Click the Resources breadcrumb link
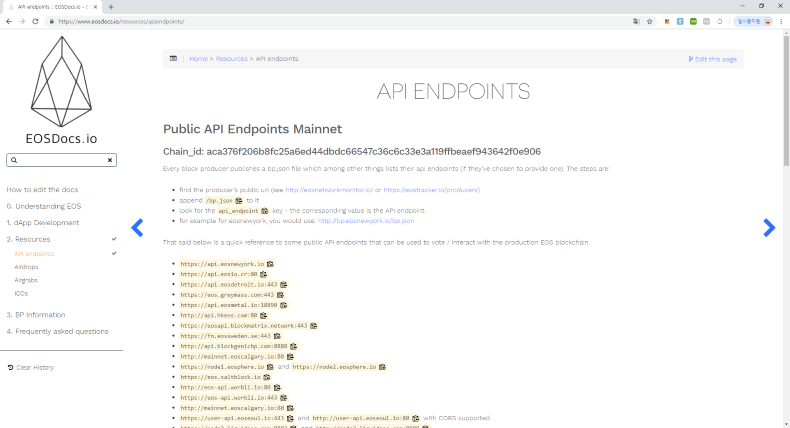This screenshot has width=790, height=428. (232, 58)
